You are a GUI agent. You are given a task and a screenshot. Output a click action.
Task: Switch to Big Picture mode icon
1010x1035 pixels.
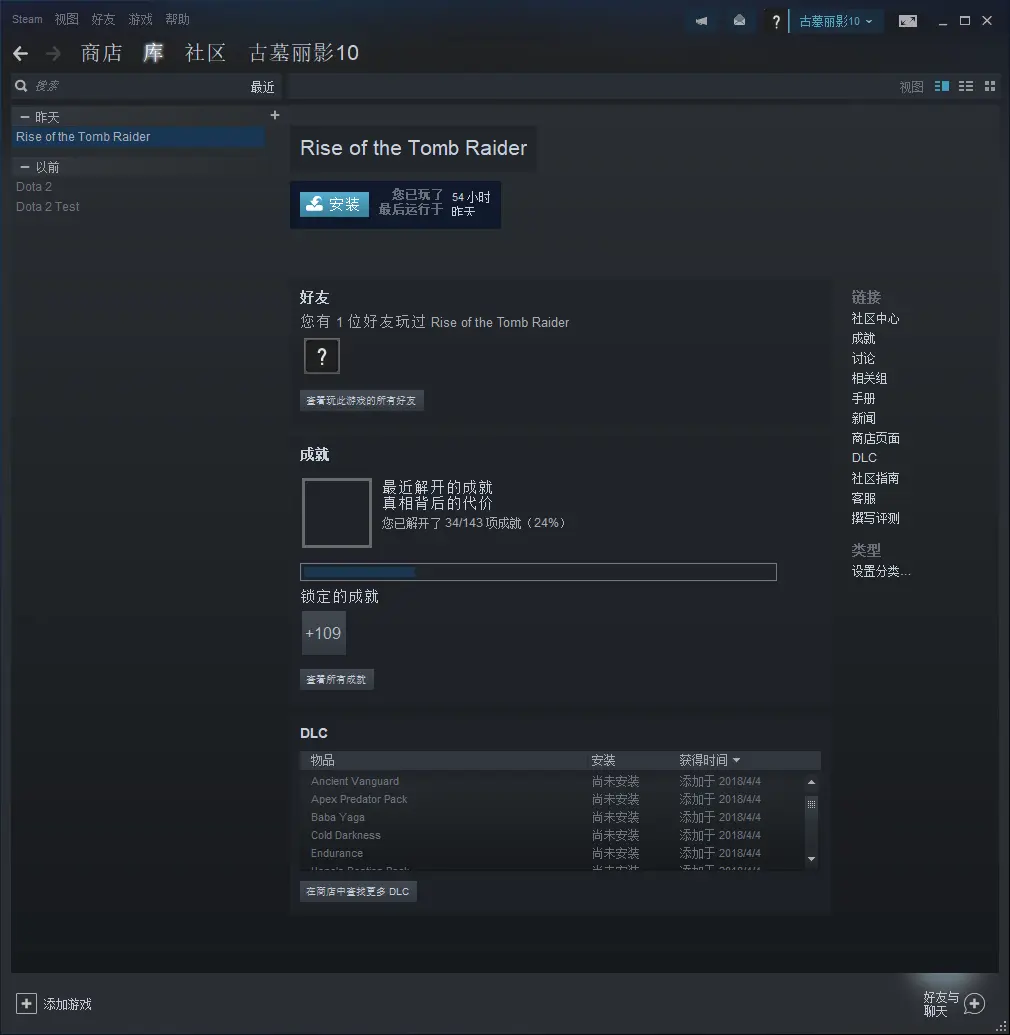pyautogui.click(x=908, y=21)
